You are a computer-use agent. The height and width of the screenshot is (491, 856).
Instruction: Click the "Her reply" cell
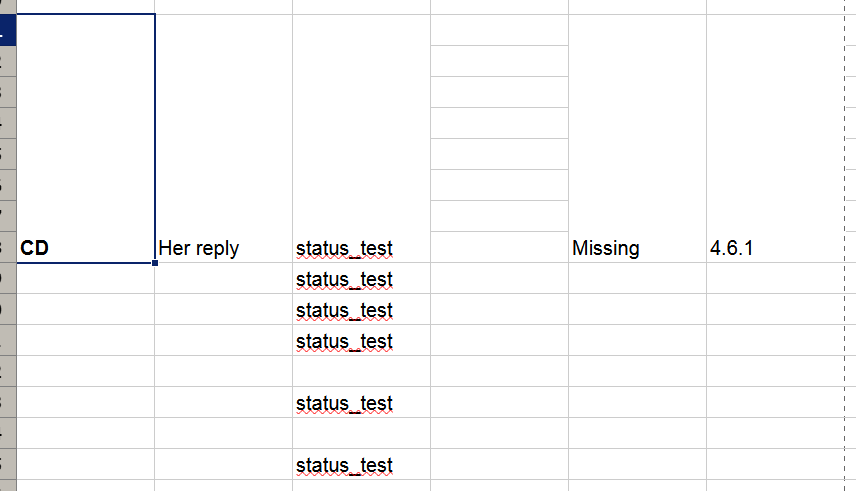223,248
